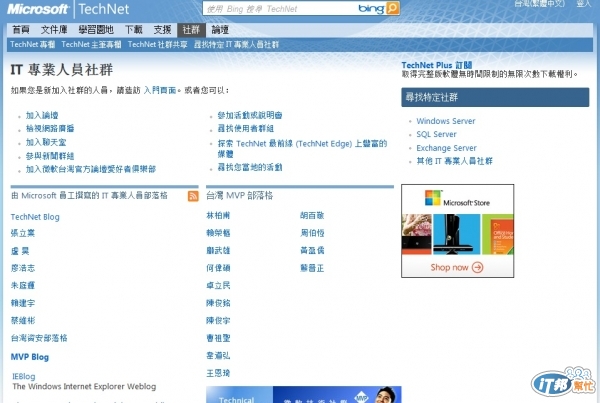Open the 台灣資安部落格 link
Viewport: 600px width, 403px height.
pyautogui.click(x=39, y=338)
